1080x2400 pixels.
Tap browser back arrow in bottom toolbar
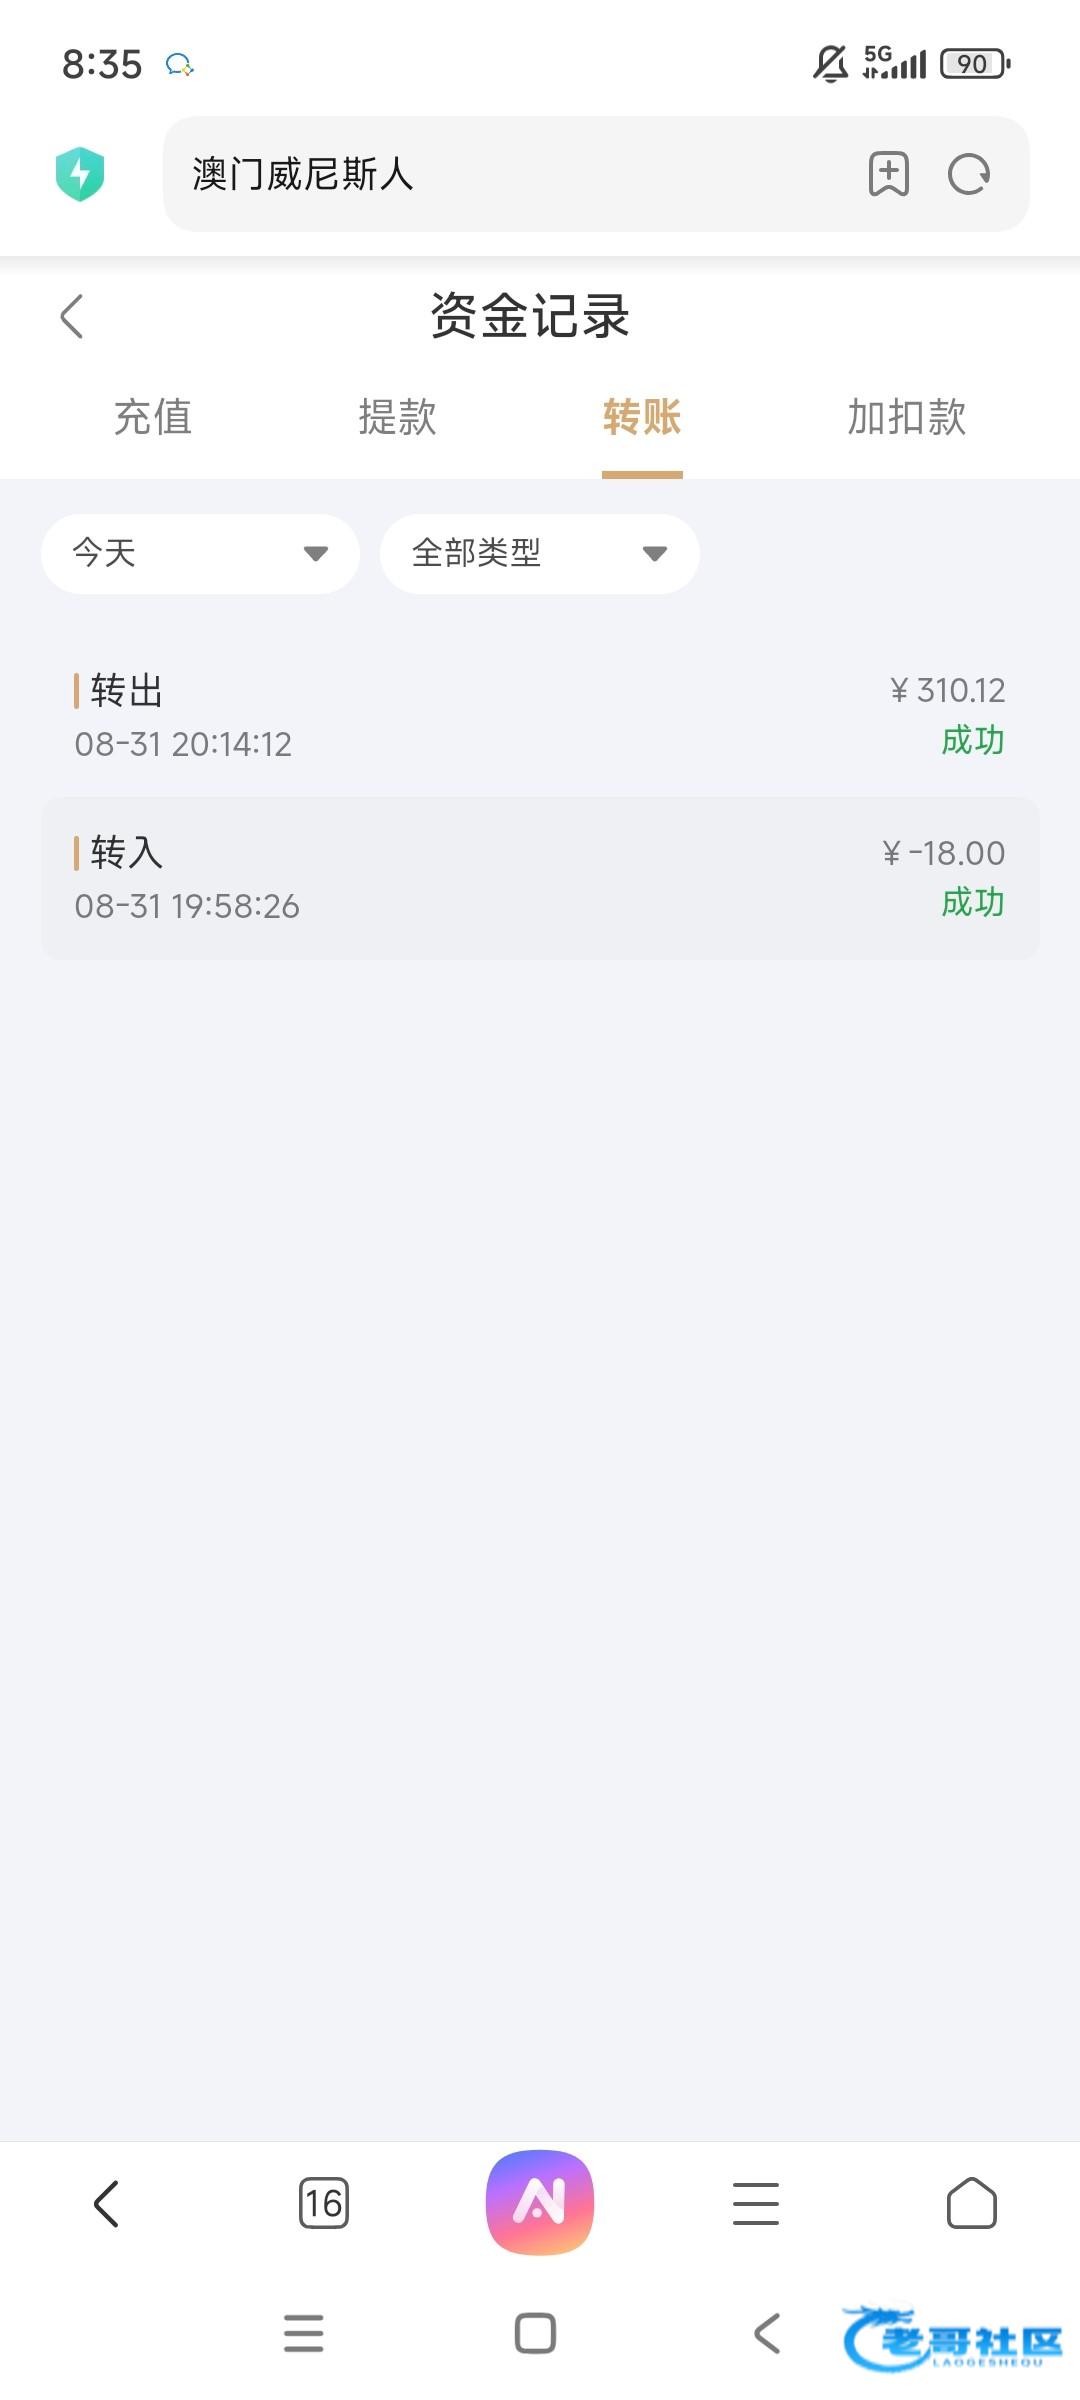tap(106, 2204)
